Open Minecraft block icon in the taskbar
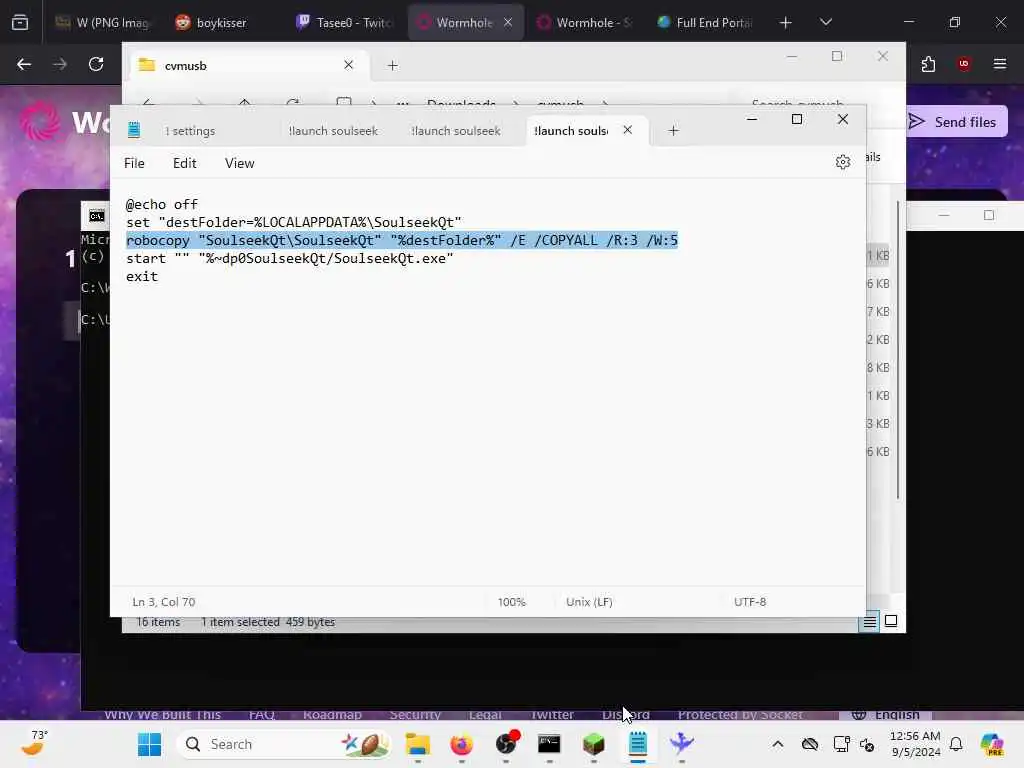Viewport: 1024px width, 768px height. (x=594, y=744)
